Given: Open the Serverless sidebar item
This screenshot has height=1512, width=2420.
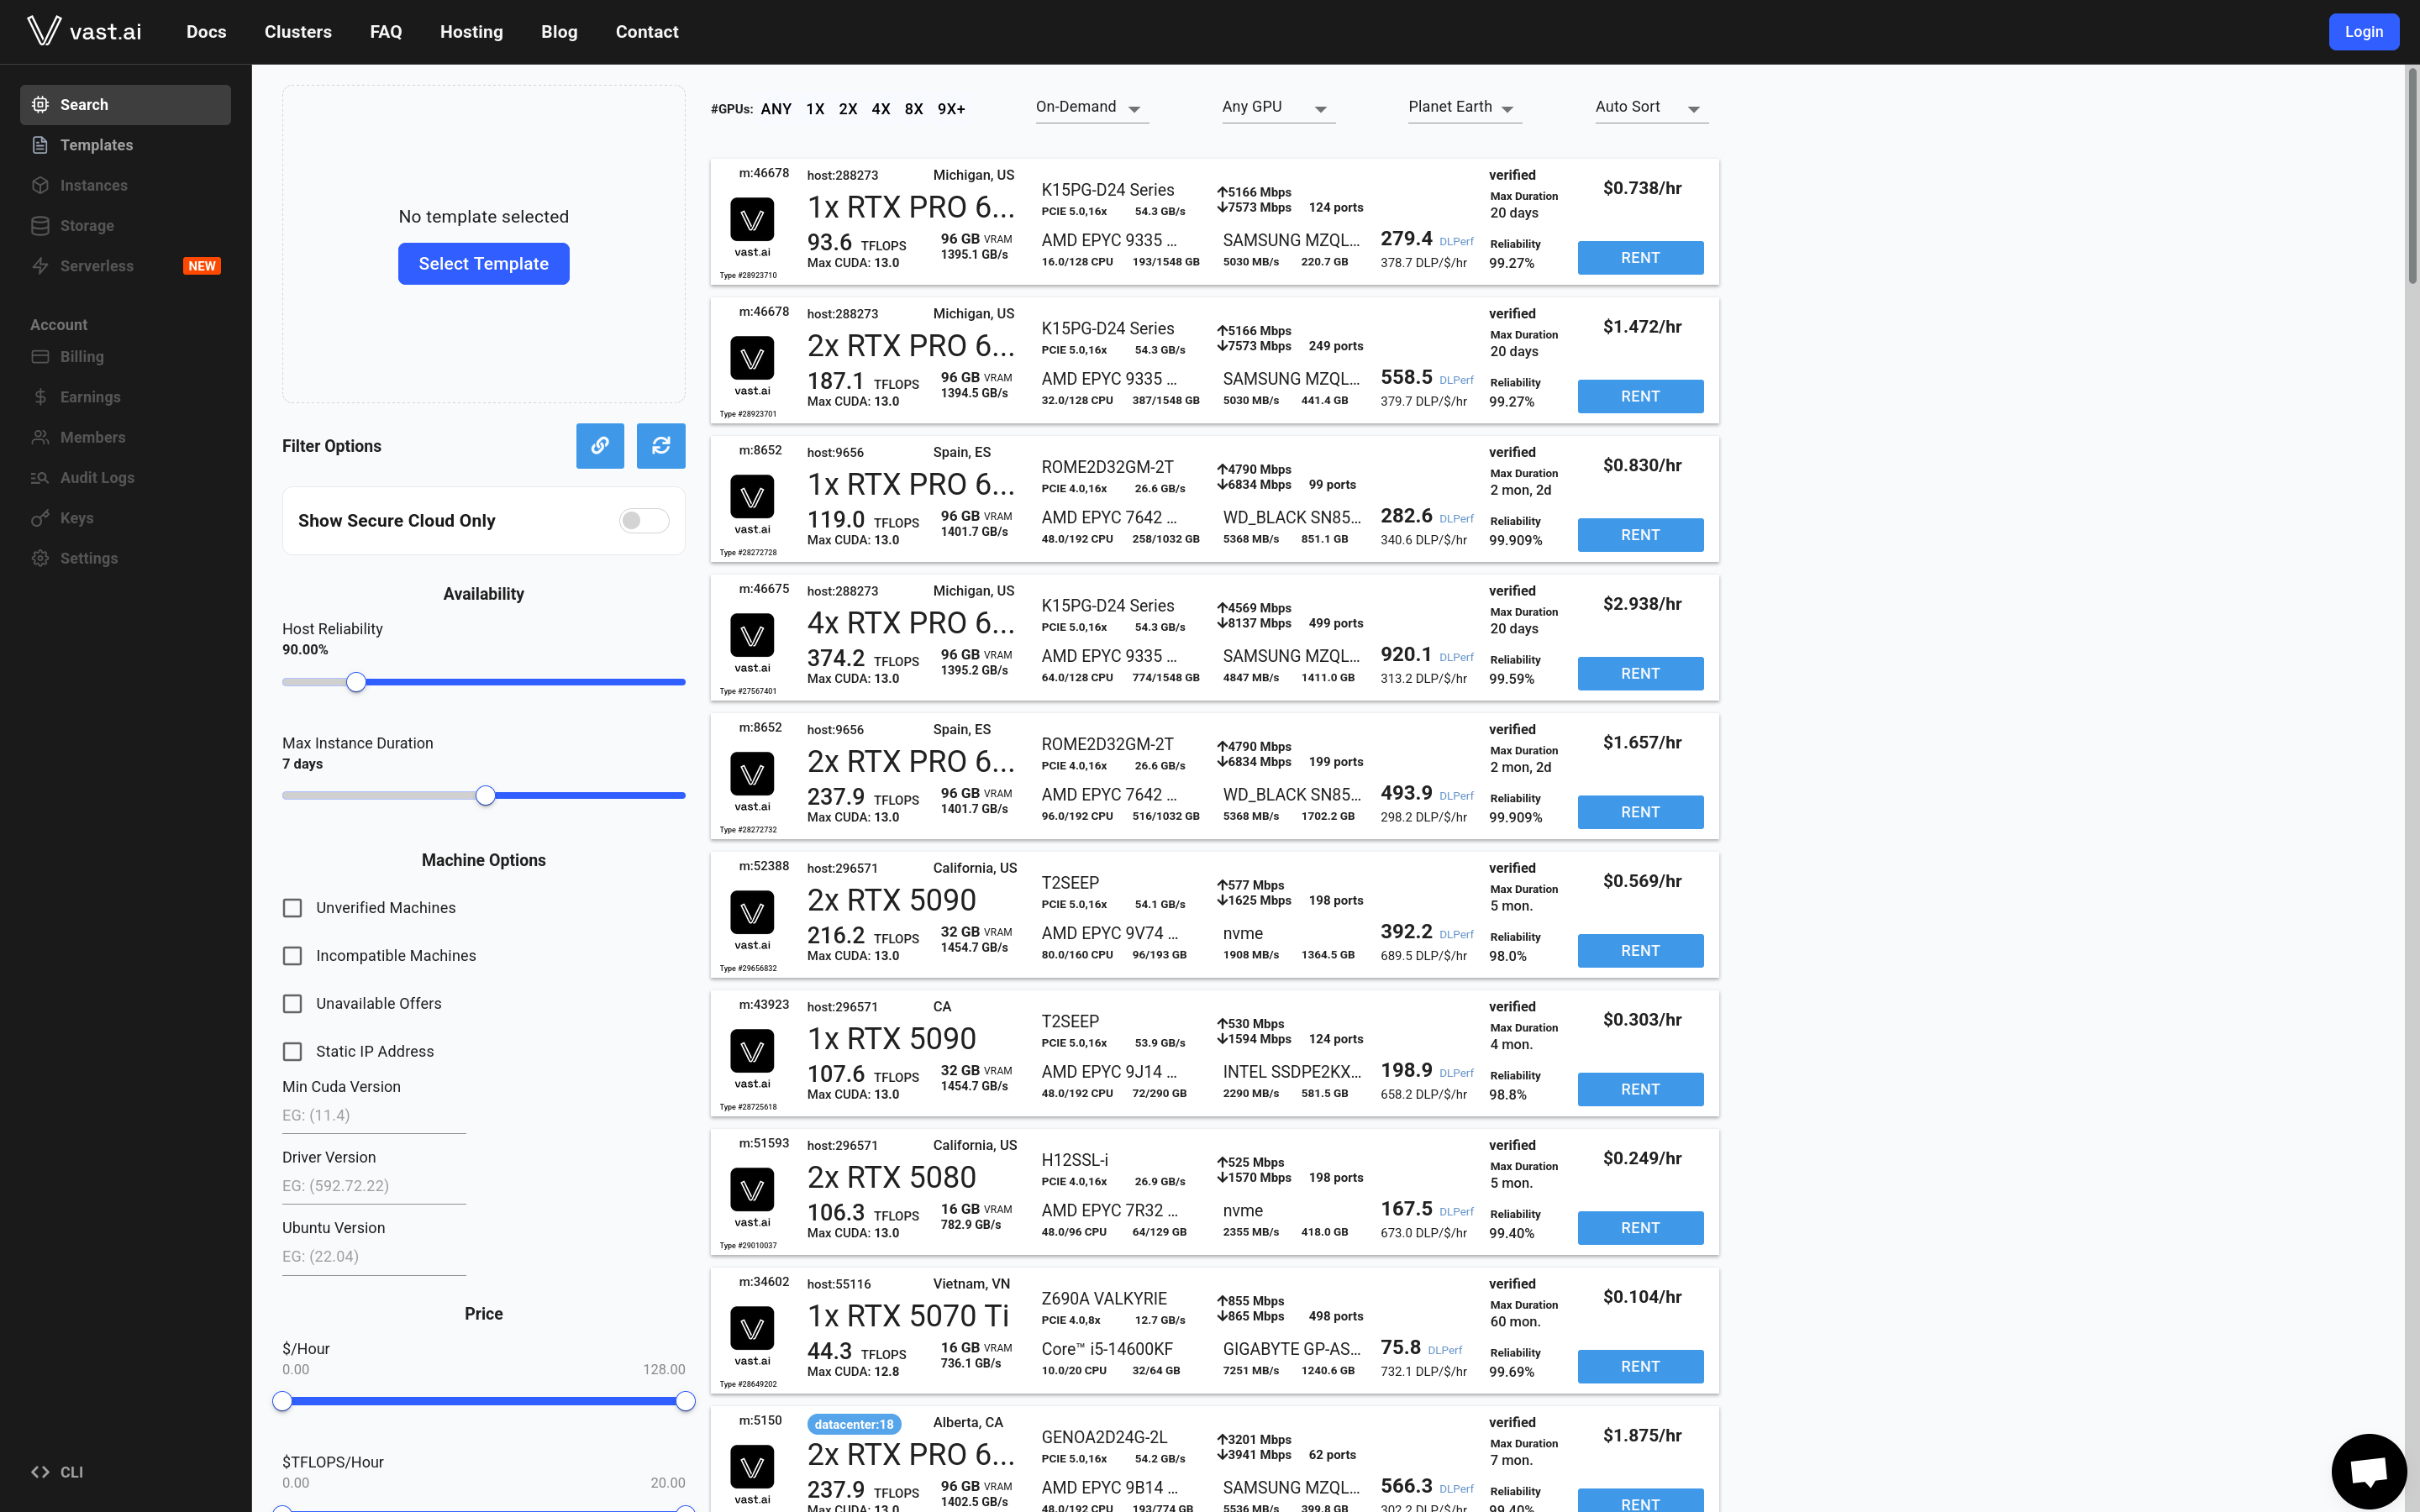Looking at the screenshot, I should (x=96, y=266).
